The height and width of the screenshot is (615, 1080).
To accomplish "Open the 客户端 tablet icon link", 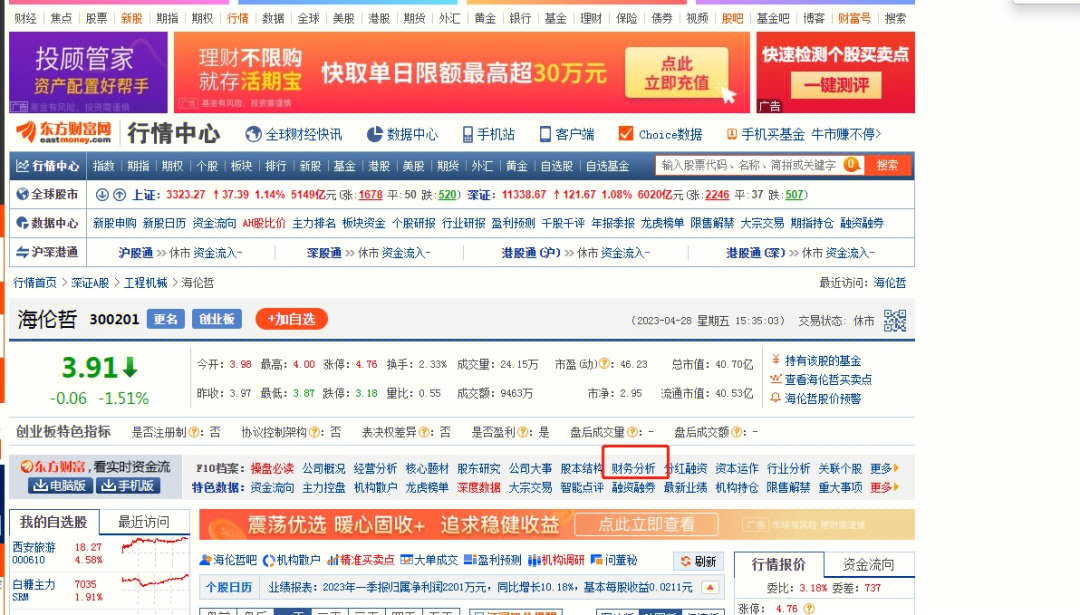I will [545, 134].
